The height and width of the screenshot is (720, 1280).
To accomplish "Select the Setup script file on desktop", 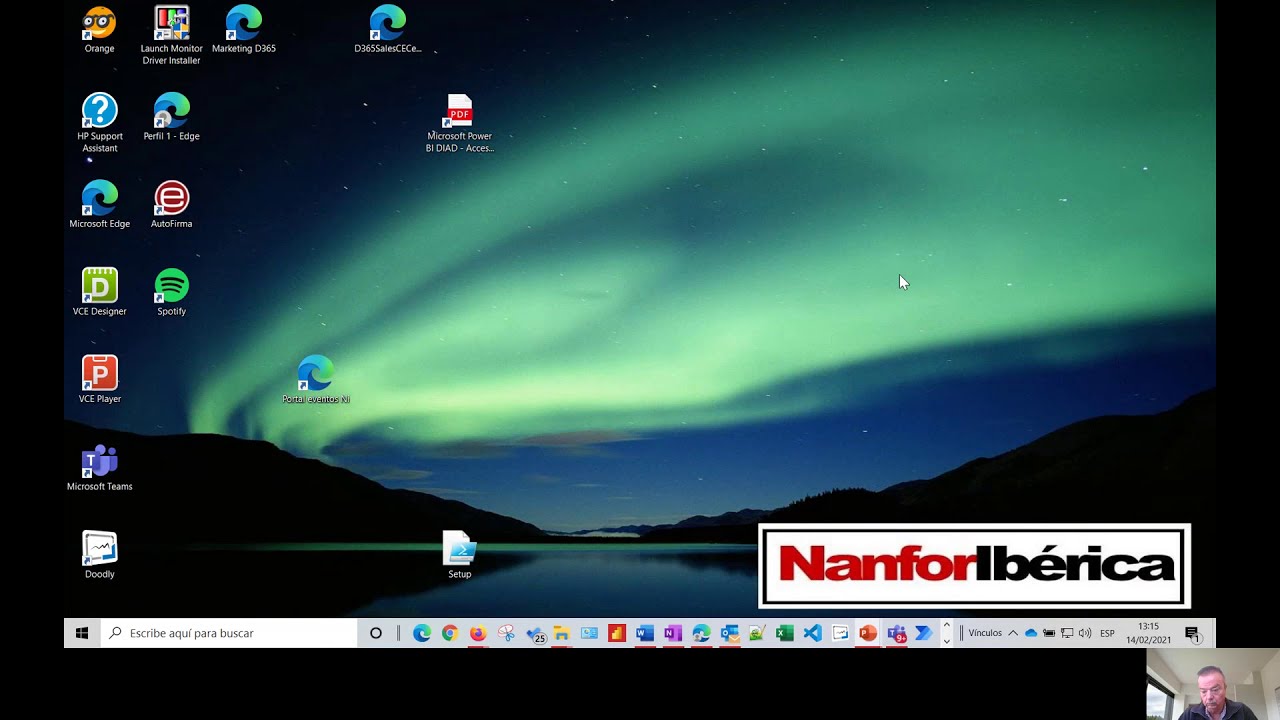I will pos(460,554).
